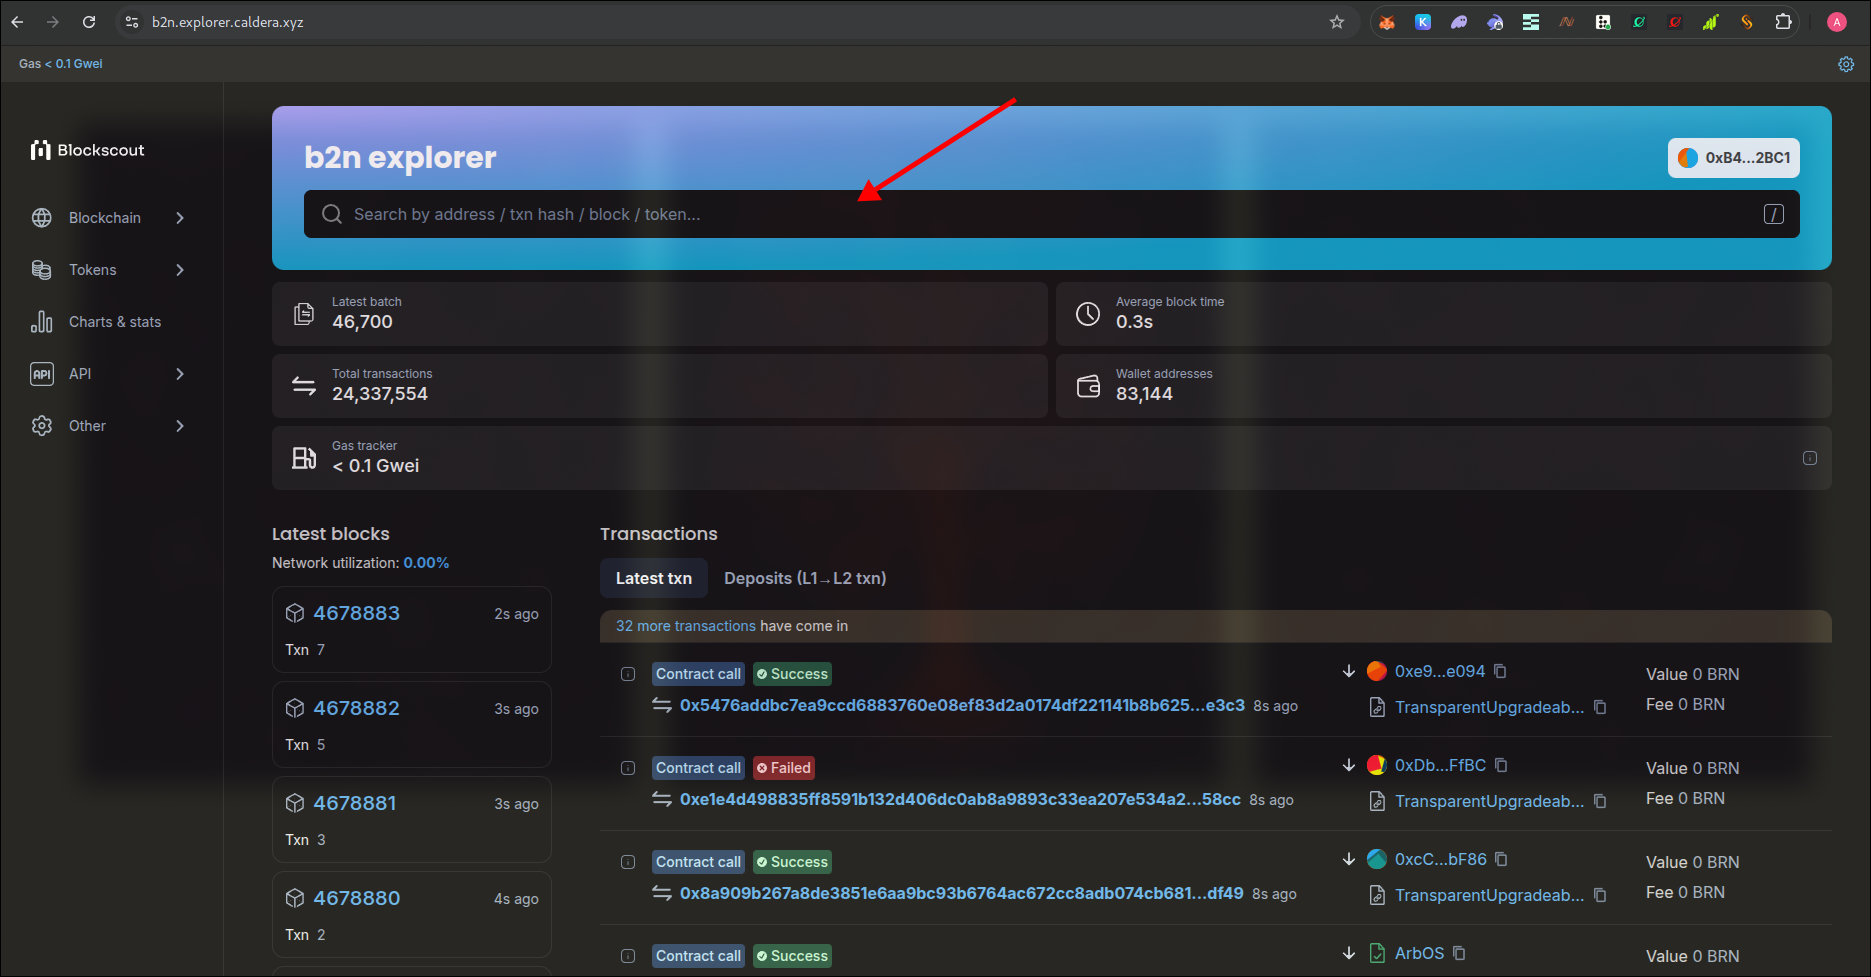This screenshot has width=1871, height=977.
Task: Open transaction hash 0x5476addbc7ea9ccd...e3c3
Action: (962, 705)
